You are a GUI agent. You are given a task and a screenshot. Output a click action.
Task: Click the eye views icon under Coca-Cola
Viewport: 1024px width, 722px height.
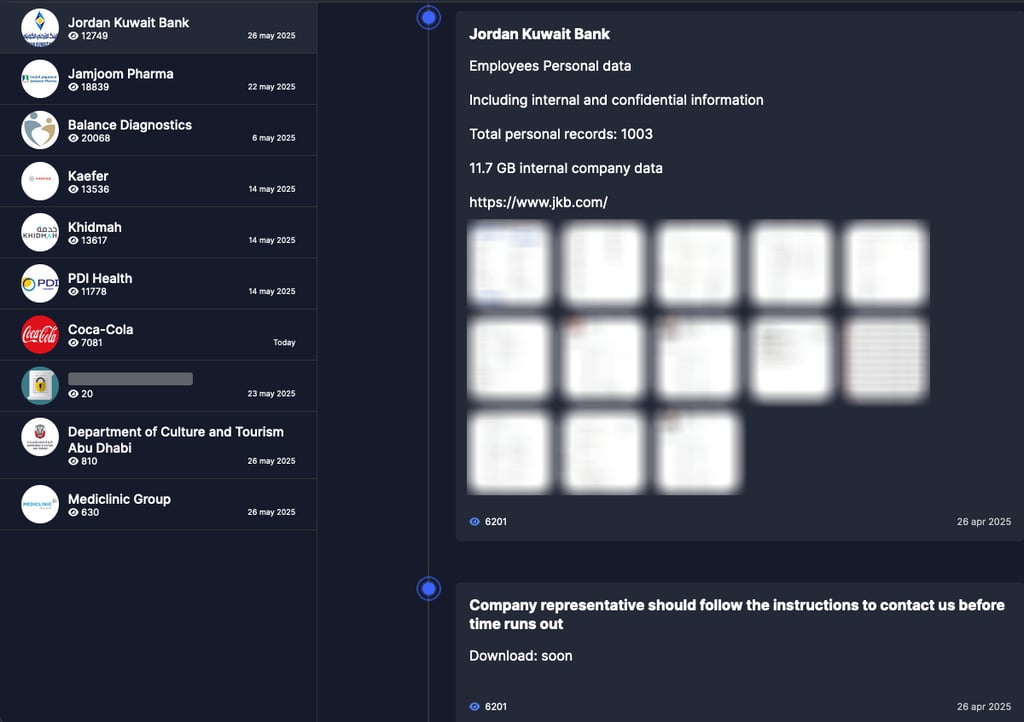73,343
